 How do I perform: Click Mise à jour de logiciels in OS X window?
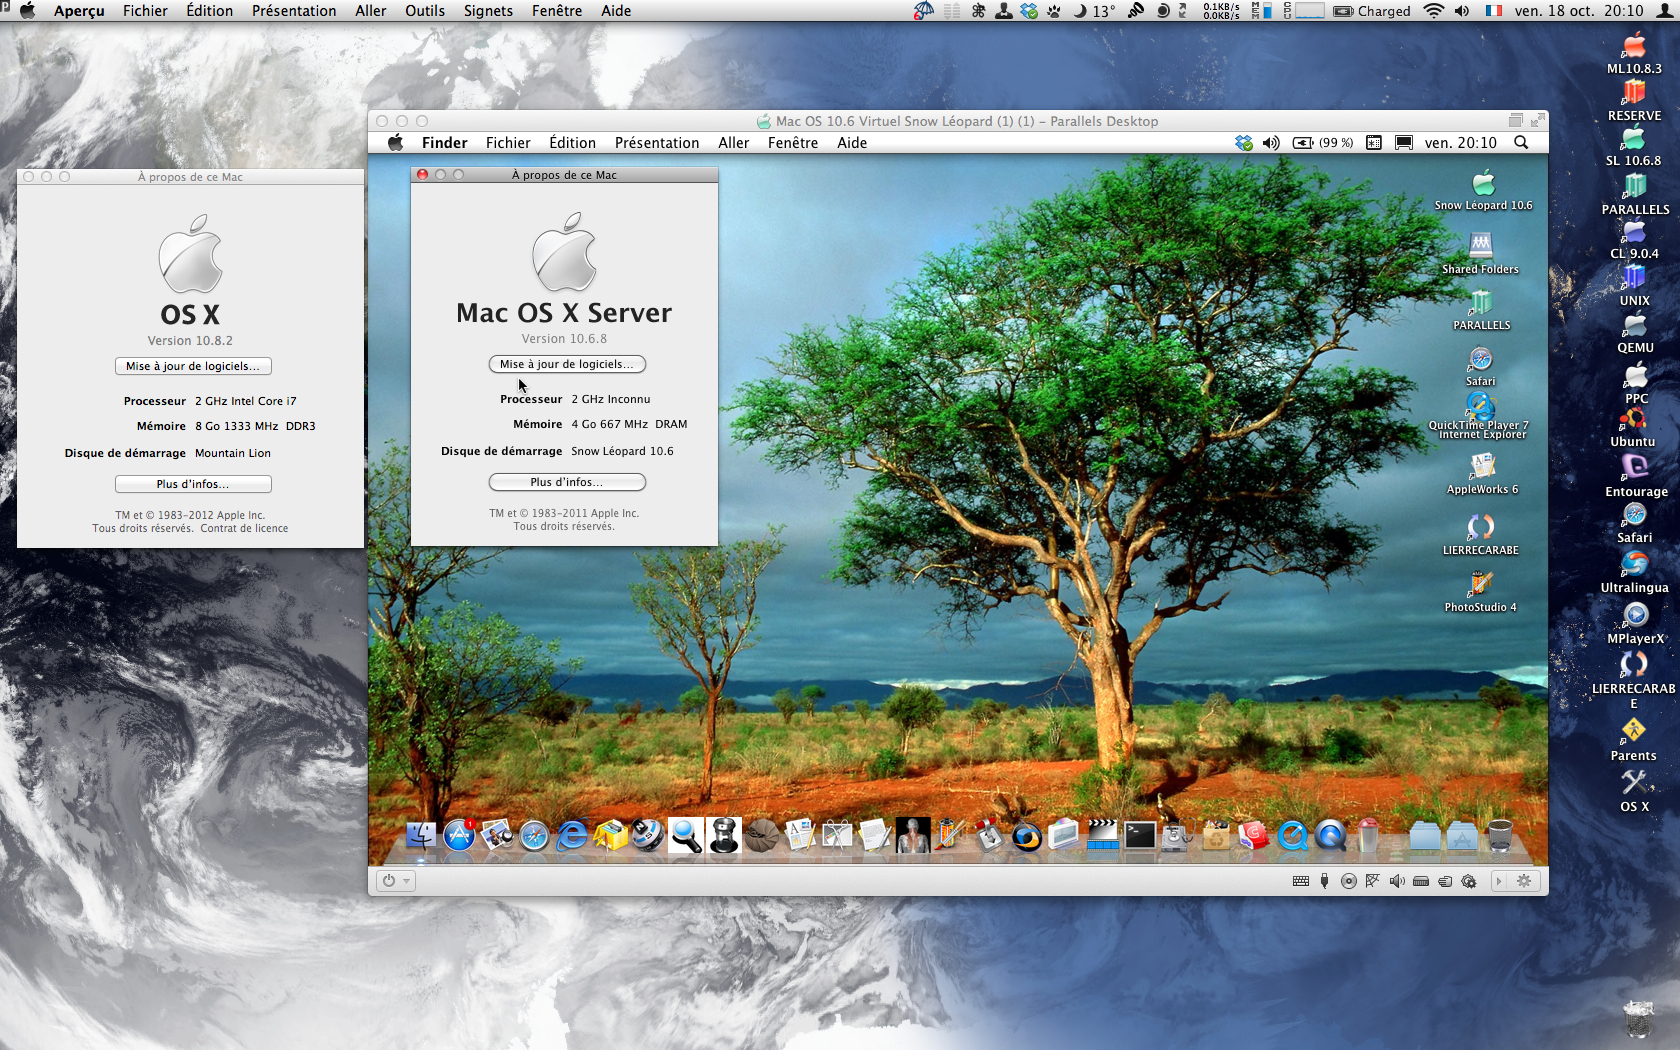coord(193,366)
